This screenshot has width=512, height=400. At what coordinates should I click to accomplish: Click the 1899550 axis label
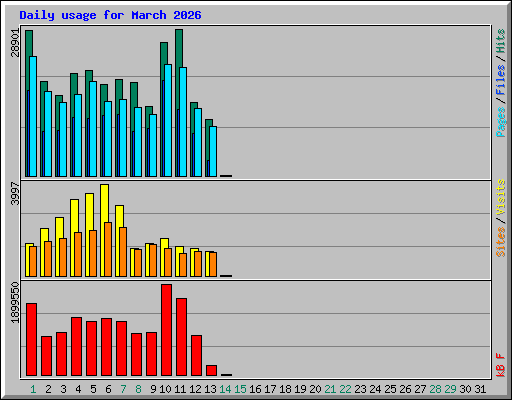point(15,303)
